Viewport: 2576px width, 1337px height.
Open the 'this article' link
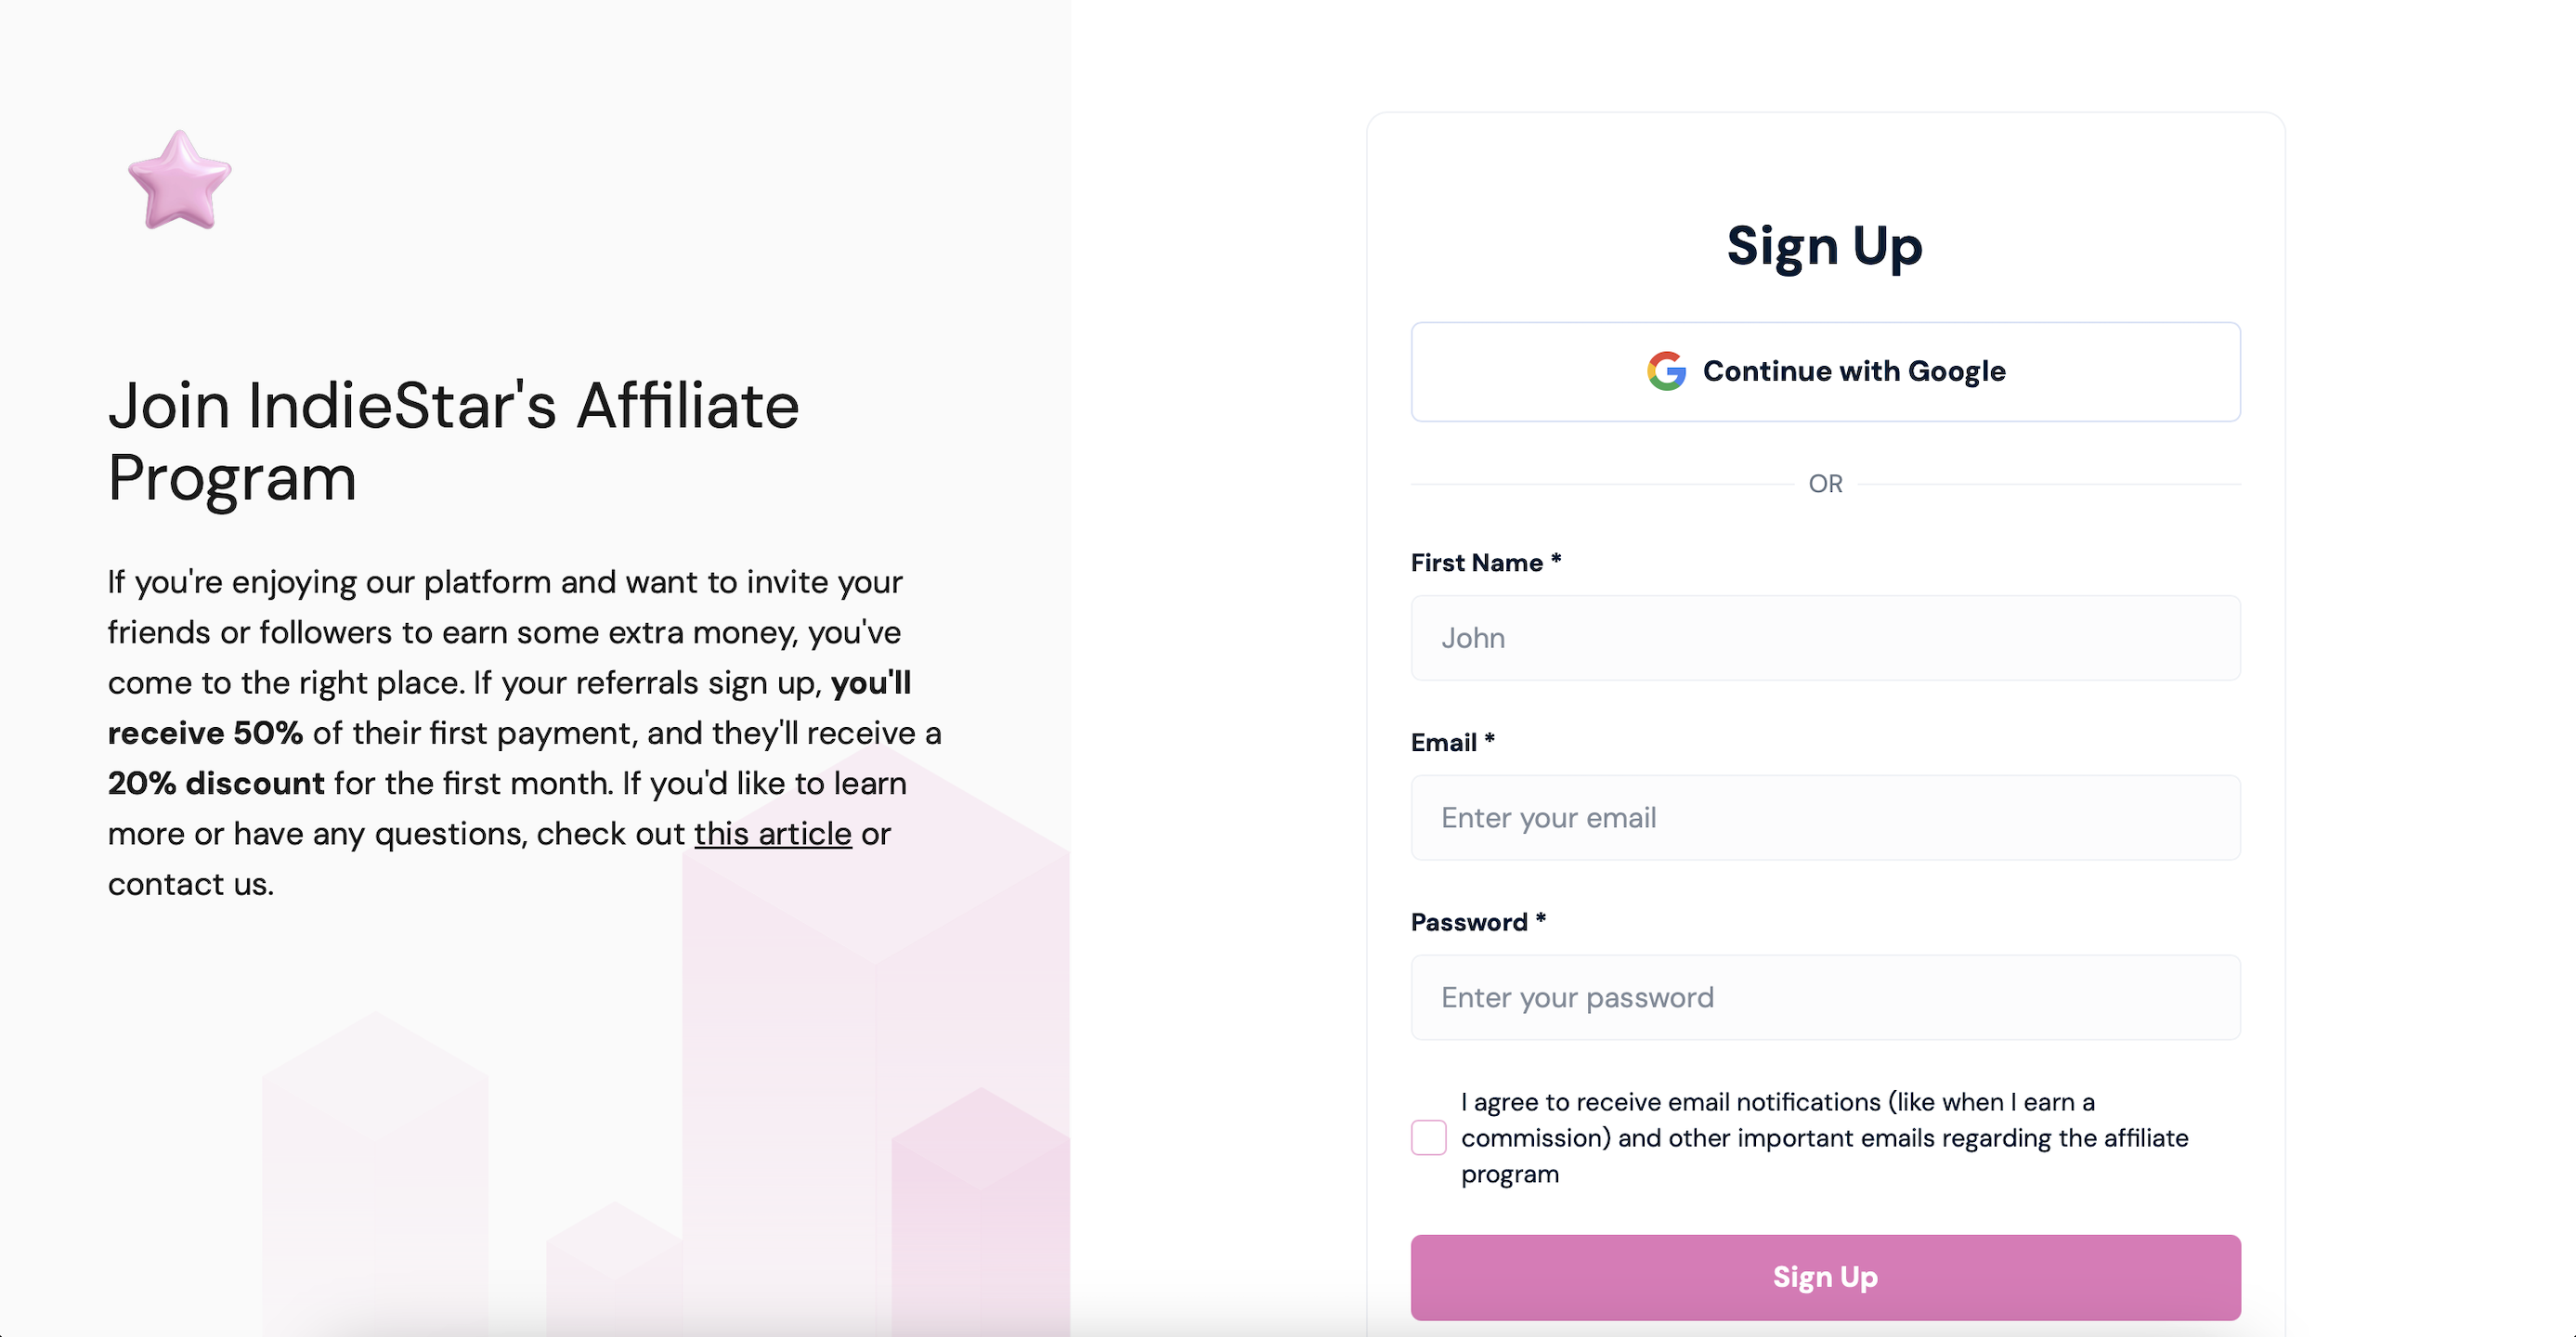[x=772, y=833]
